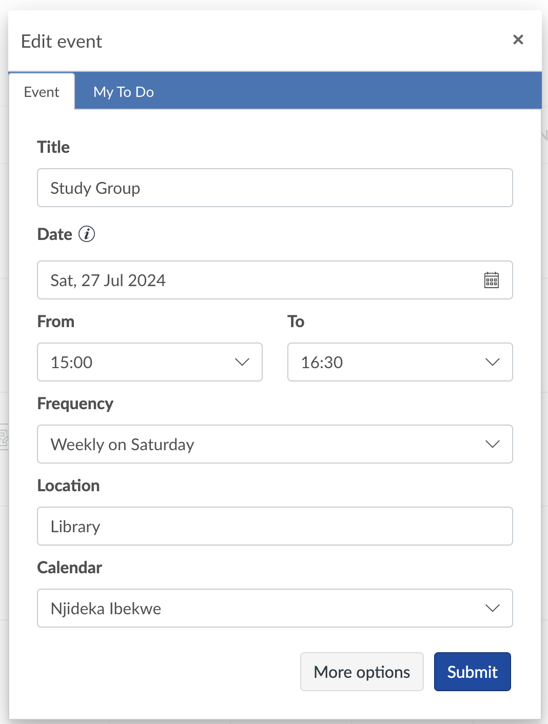Click the Frequency dropdown chevron arrow

[493, 444]
